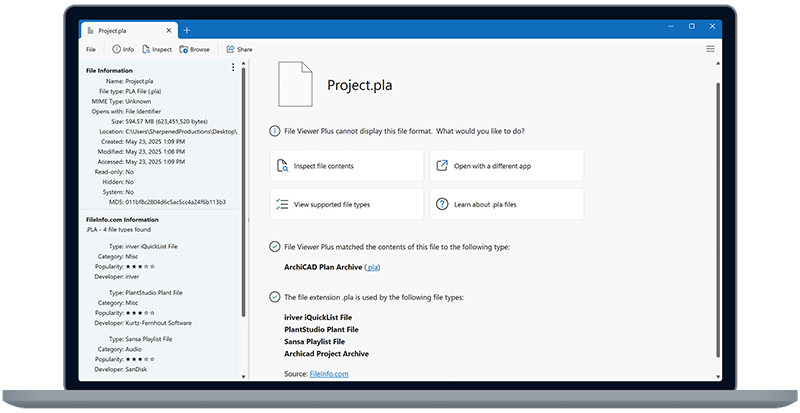
Task: Close the Project.pla tab
Action: coord(169,31)
